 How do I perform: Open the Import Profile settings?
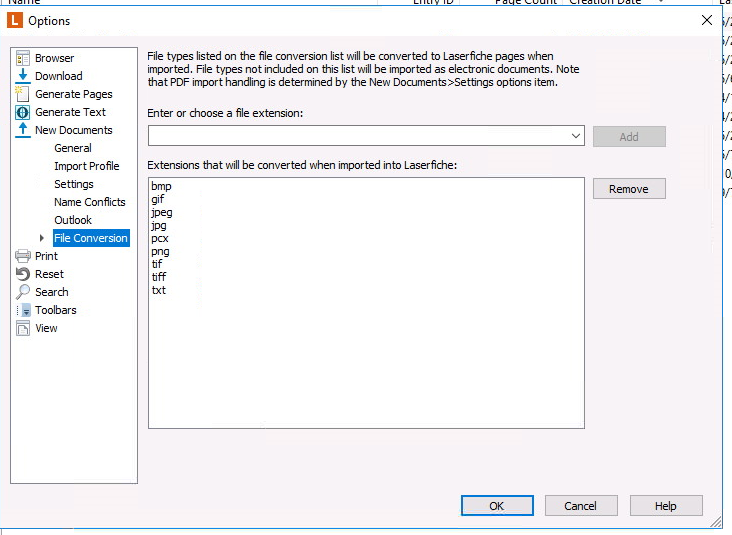[x=86, y=166]
